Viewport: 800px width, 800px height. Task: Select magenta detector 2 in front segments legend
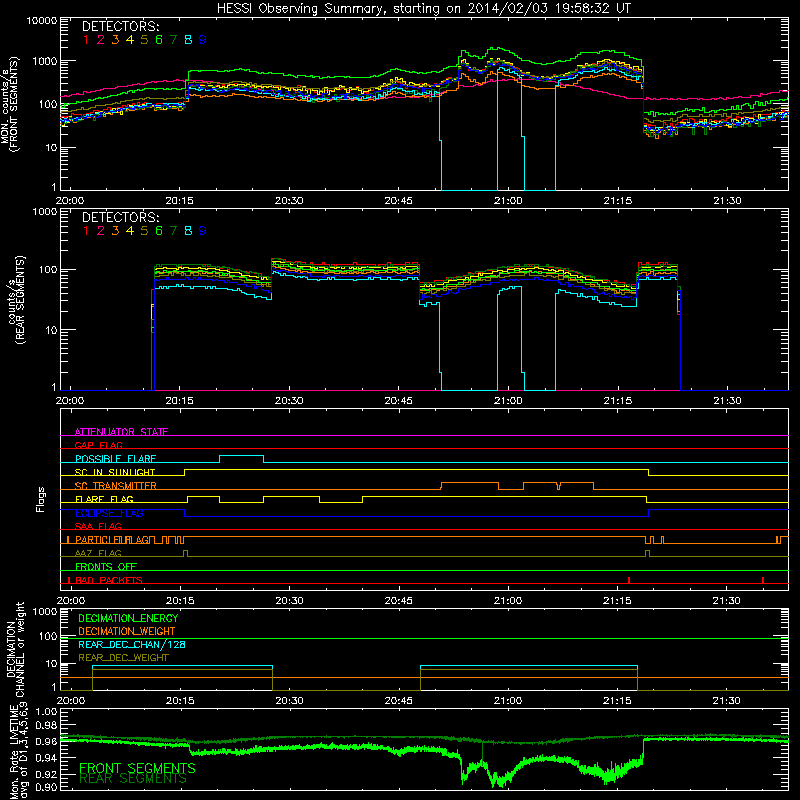click(101, 40)
